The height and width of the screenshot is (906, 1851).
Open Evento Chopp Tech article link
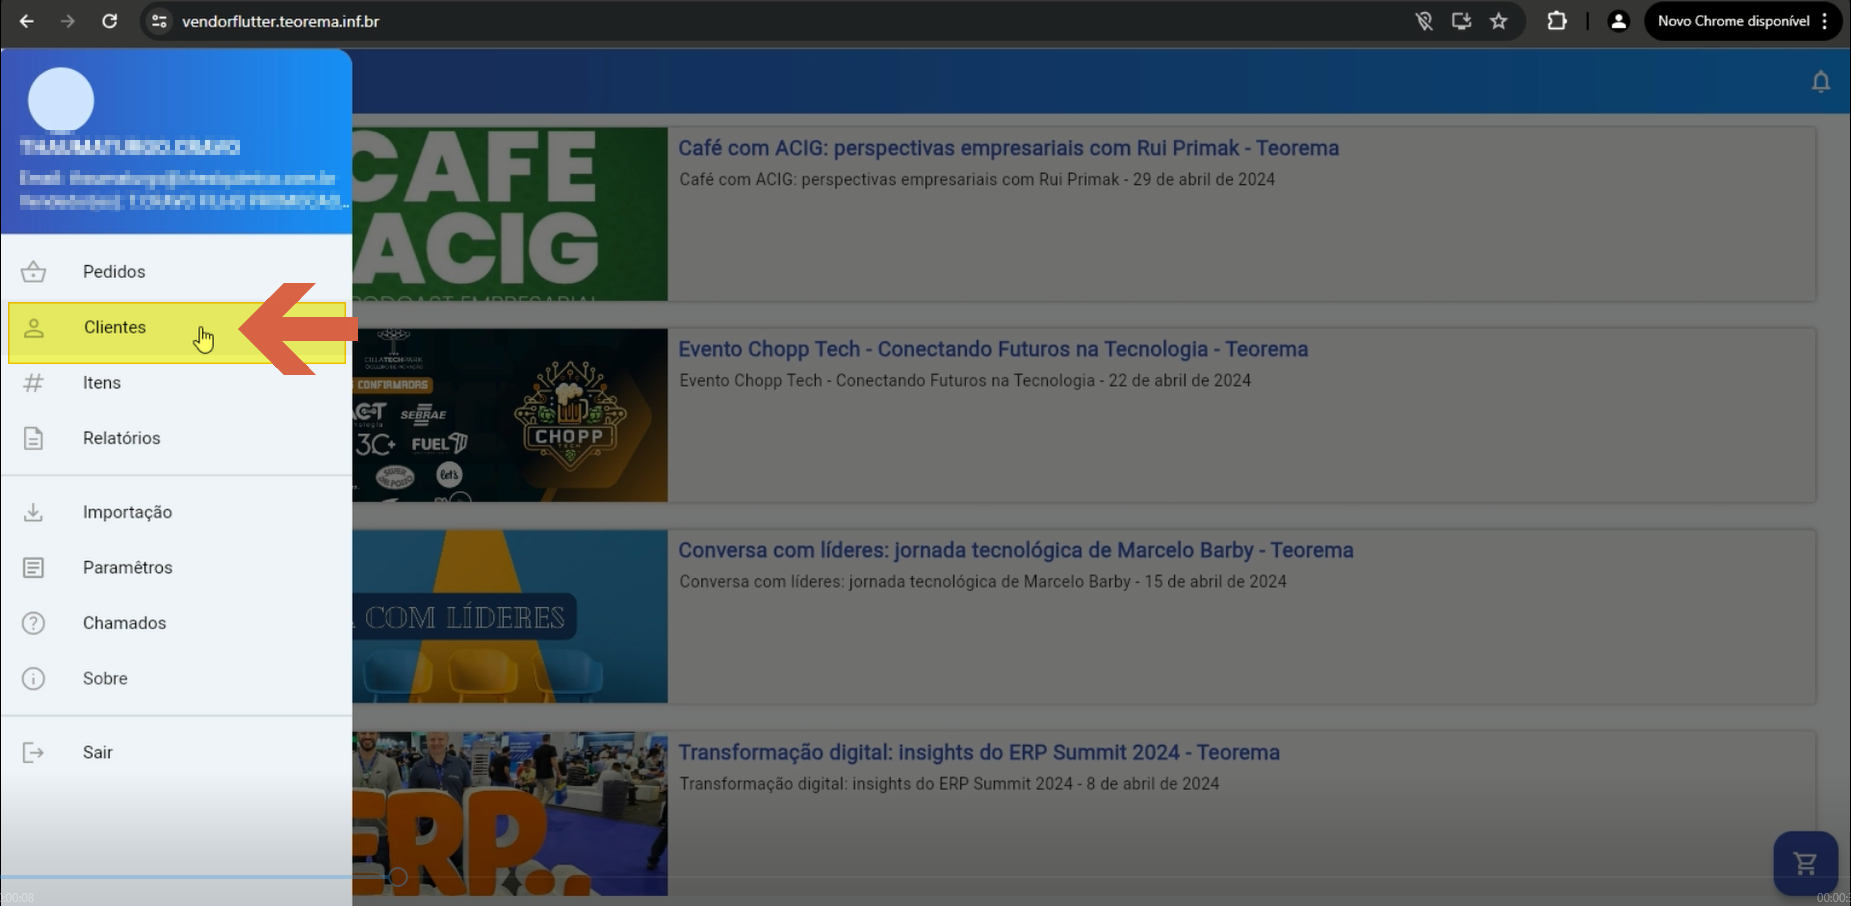click(993, 349)
